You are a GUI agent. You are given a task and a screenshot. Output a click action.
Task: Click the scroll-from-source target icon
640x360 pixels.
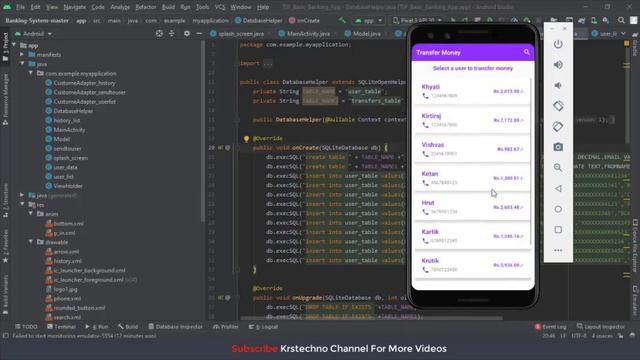click(159, 33)
